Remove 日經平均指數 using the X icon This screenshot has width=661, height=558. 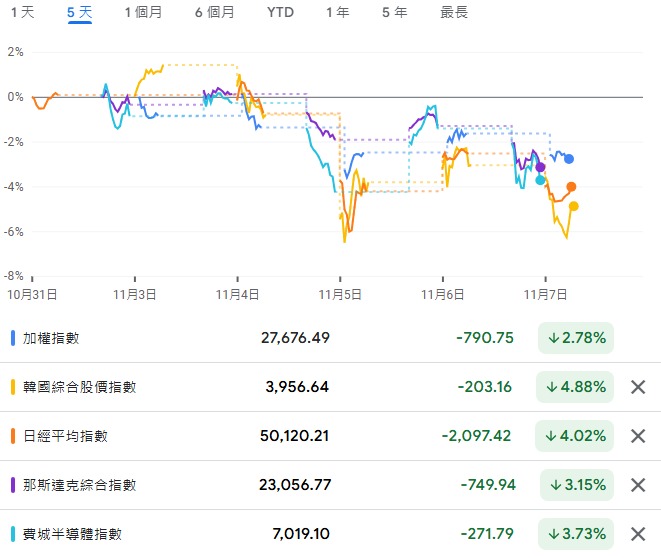[x=638, y=436]
